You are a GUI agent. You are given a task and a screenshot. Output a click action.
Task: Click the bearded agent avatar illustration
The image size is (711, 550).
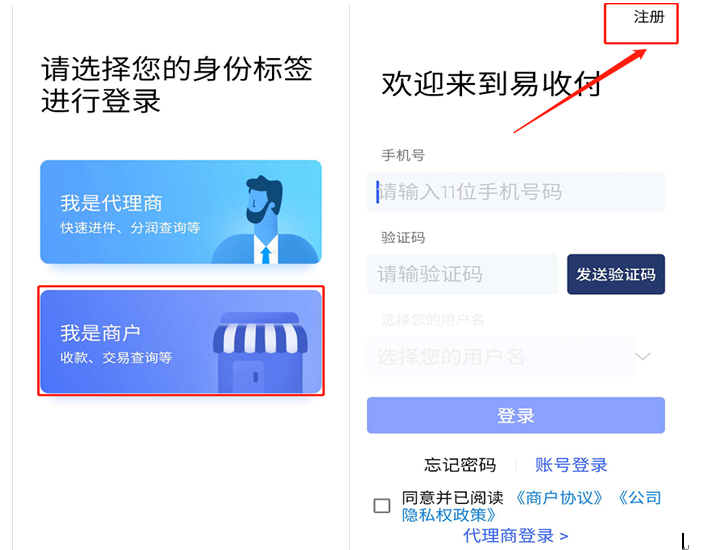tap(266, 219)
